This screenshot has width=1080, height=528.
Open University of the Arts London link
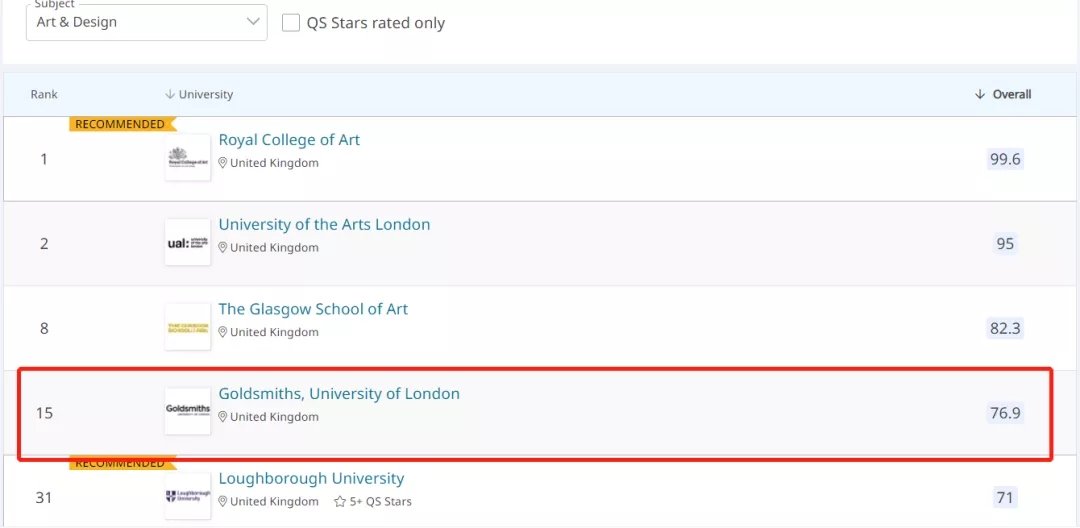click(x=324, y=224)
